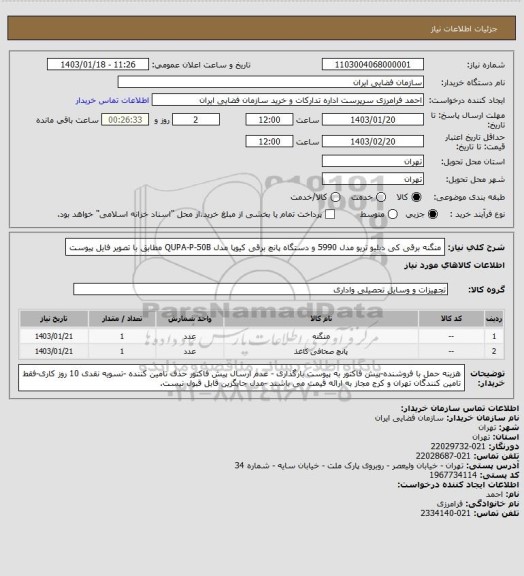Click requester phone 2334140-021

coord(445,513)
